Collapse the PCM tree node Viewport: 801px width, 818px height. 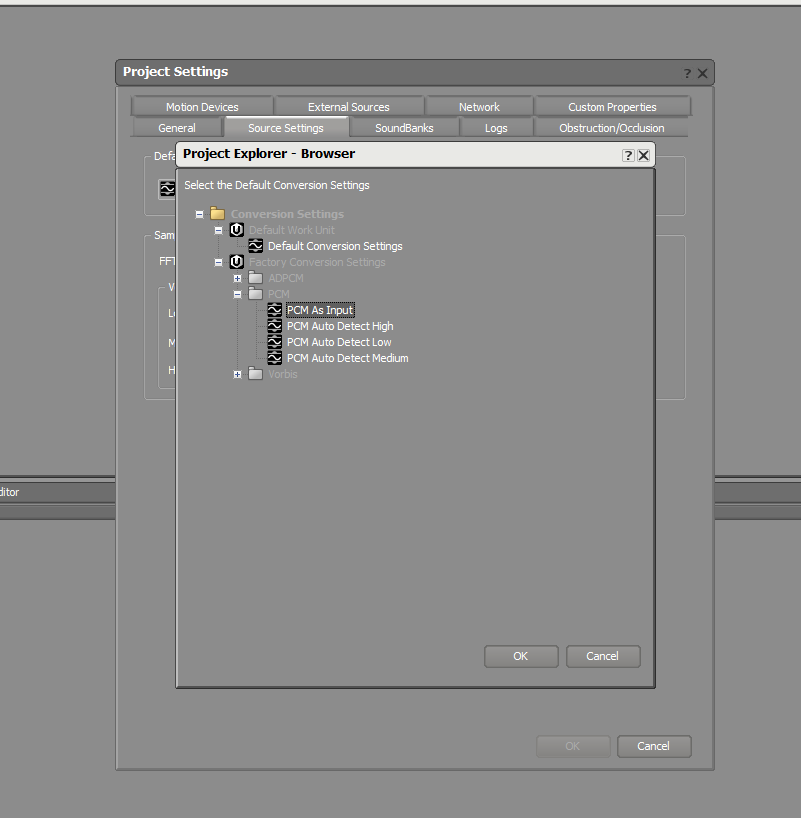pyautogui.click(x=237, y=294)
